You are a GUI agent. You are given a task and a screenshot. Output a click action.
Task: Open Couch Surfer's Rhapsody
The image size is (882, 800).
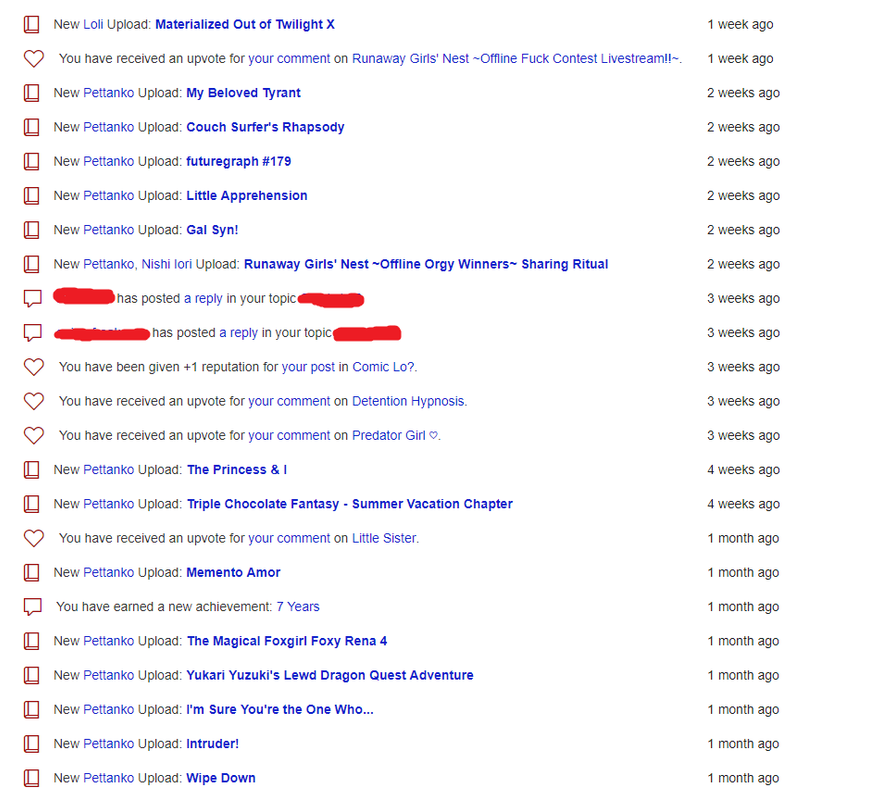(266, 127)
